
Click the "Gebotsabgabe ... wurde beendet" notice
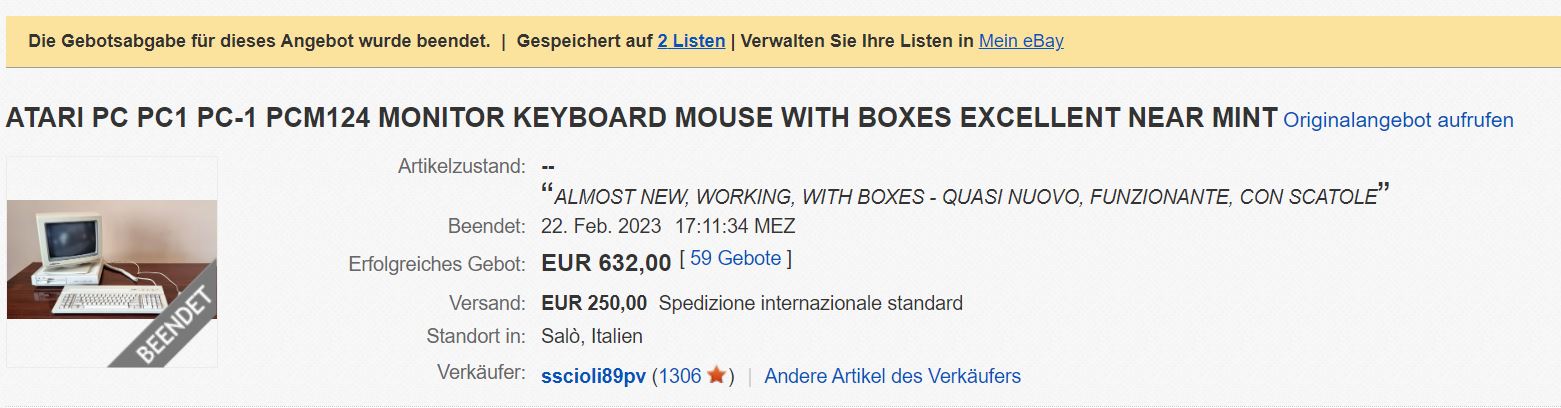click(259, 41)
